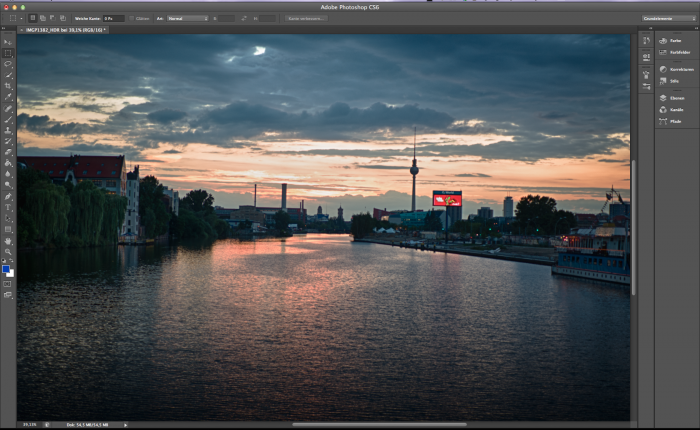Toggle Quick Mask mode

[x=8, y=284]
